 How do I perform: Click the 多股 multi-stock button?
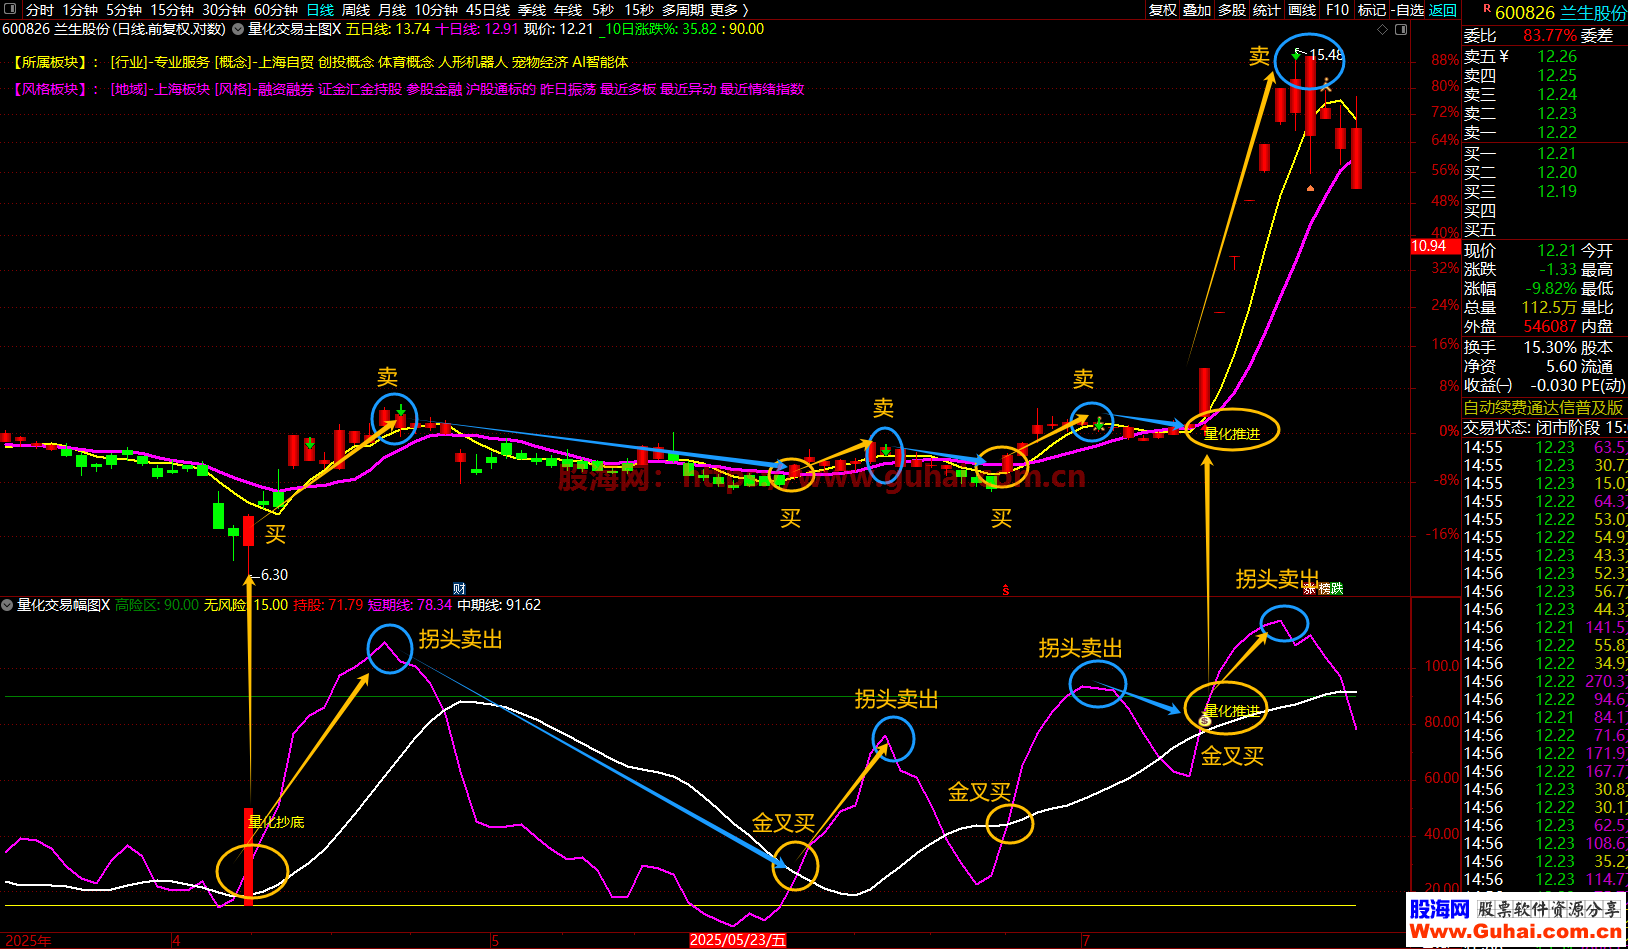coord(1232,10)
